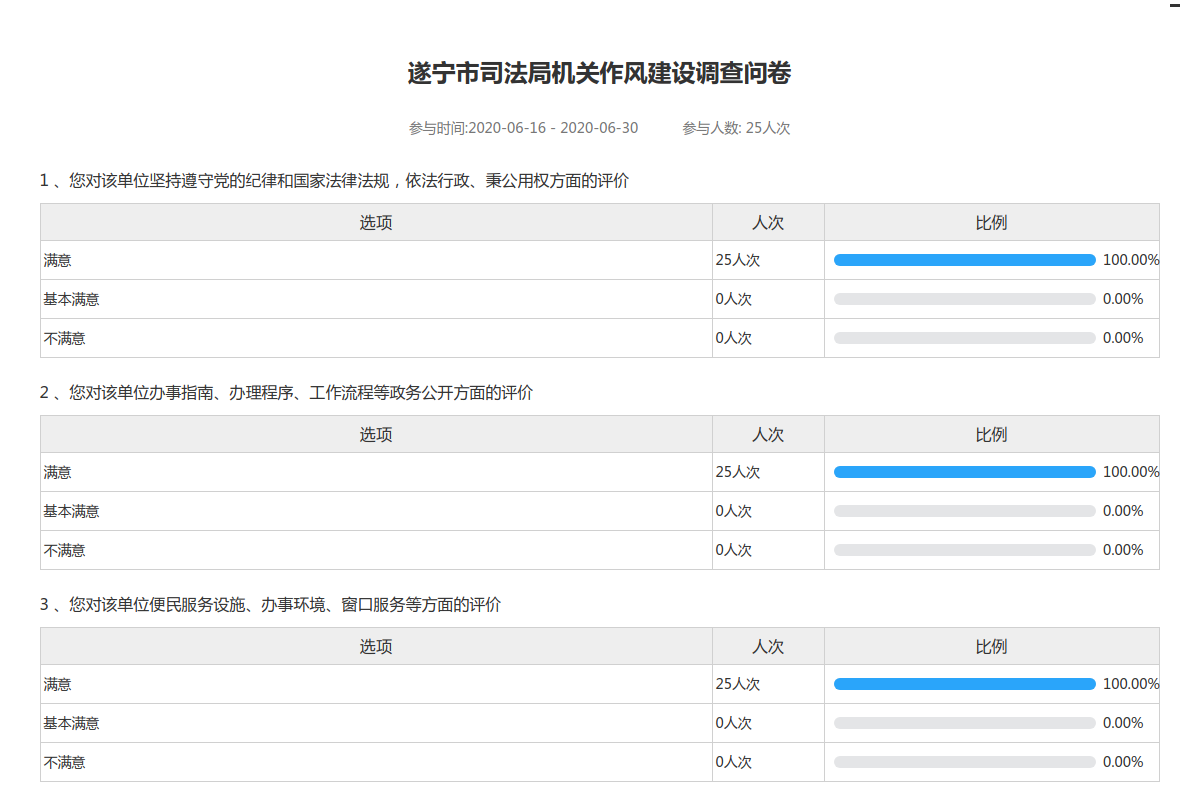Click the 人次 column header in question 2 table
This screenshot has height=801, width=1187.
(x=768, y=434)
